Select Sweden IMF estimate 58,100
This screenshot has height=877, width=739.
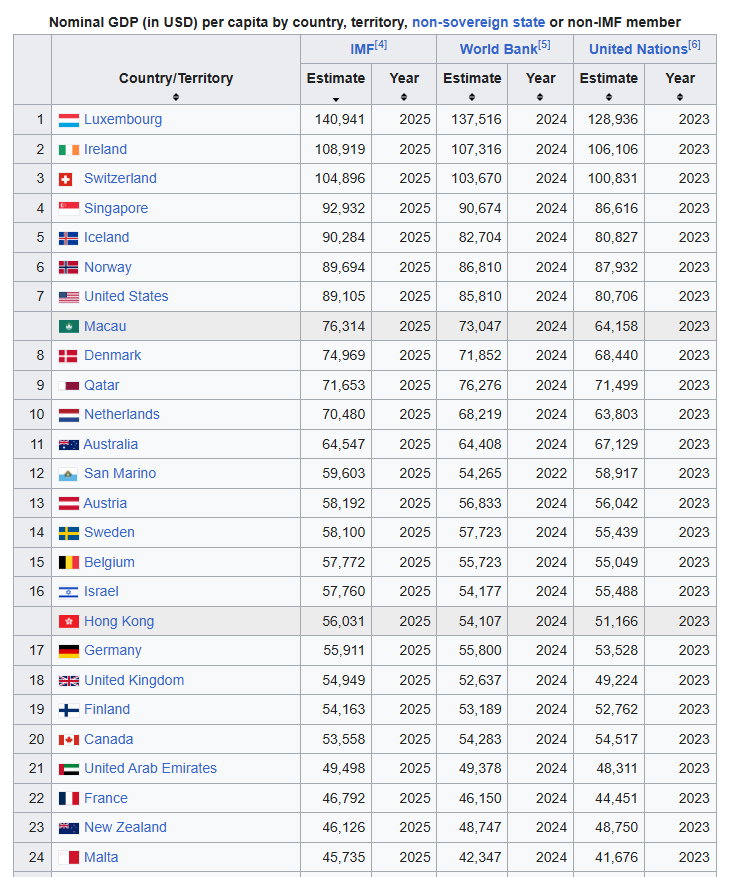(x=343, y=532)
